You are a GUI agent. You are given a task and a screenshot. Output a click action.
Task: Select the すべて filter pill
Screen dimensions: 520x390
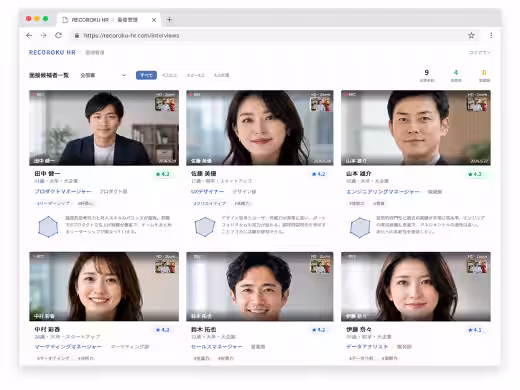[x=146, y=75]
